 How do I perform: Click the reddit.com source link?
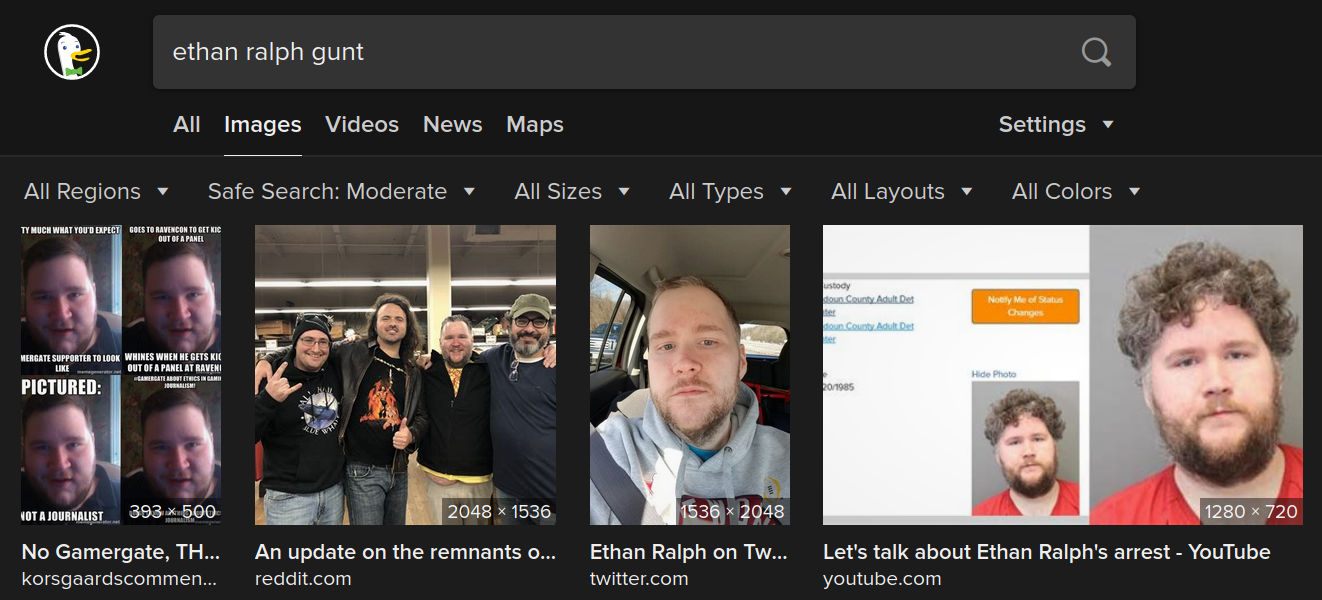pos(303,579)
